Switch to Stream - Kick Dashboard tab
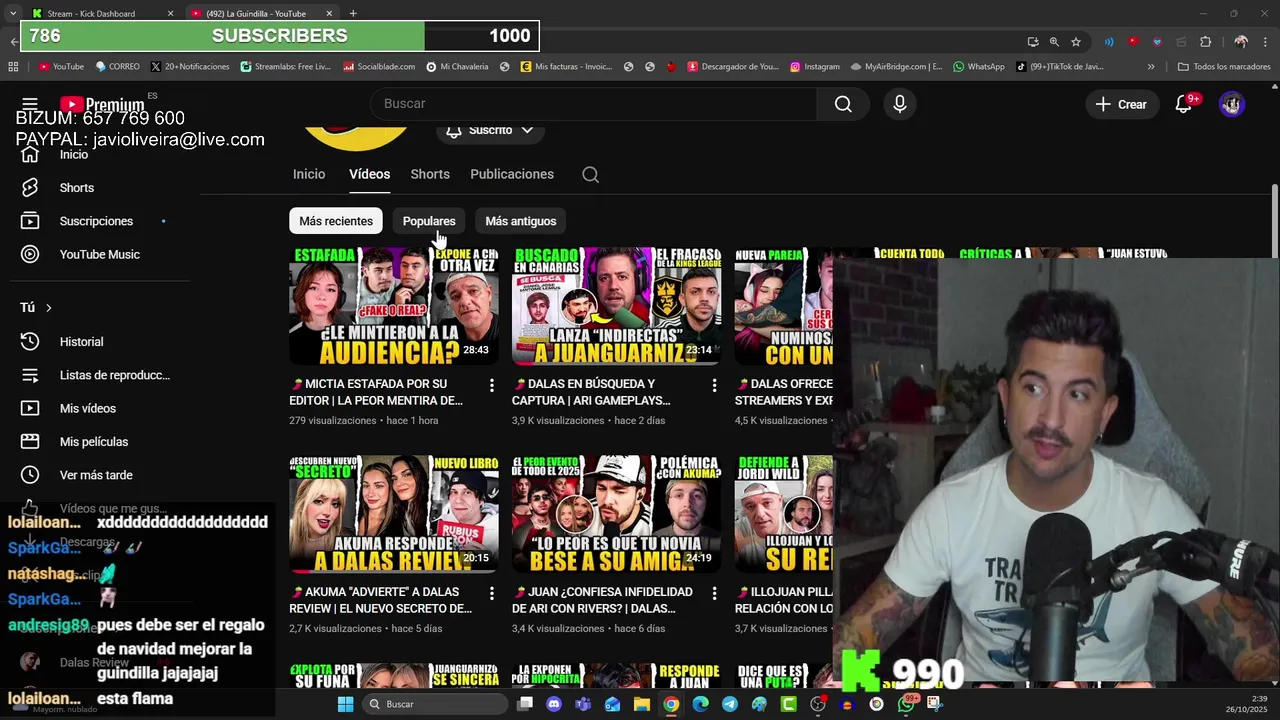Viewport: 1280px width, 720px height. click(102, 14)
